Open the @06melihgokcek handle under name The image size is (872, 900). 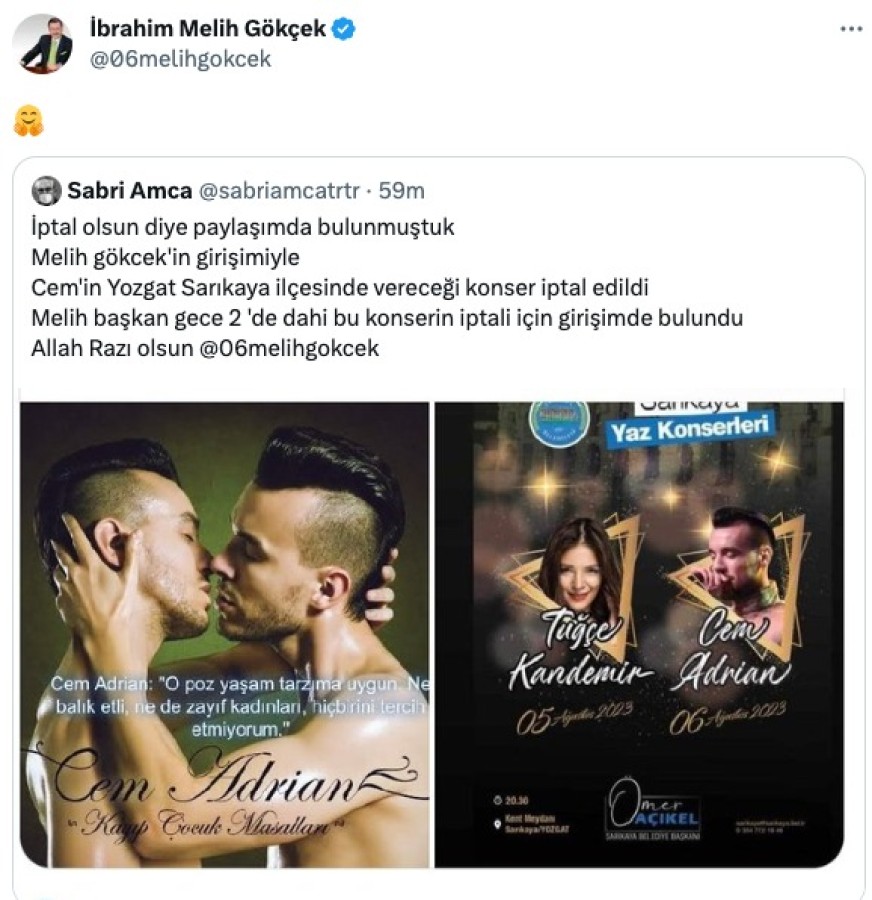(180, 59)
